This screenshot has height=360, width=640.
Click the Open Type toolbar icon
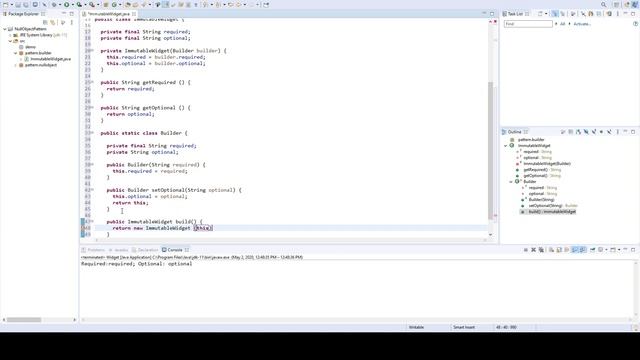click(x=128, y=4)
